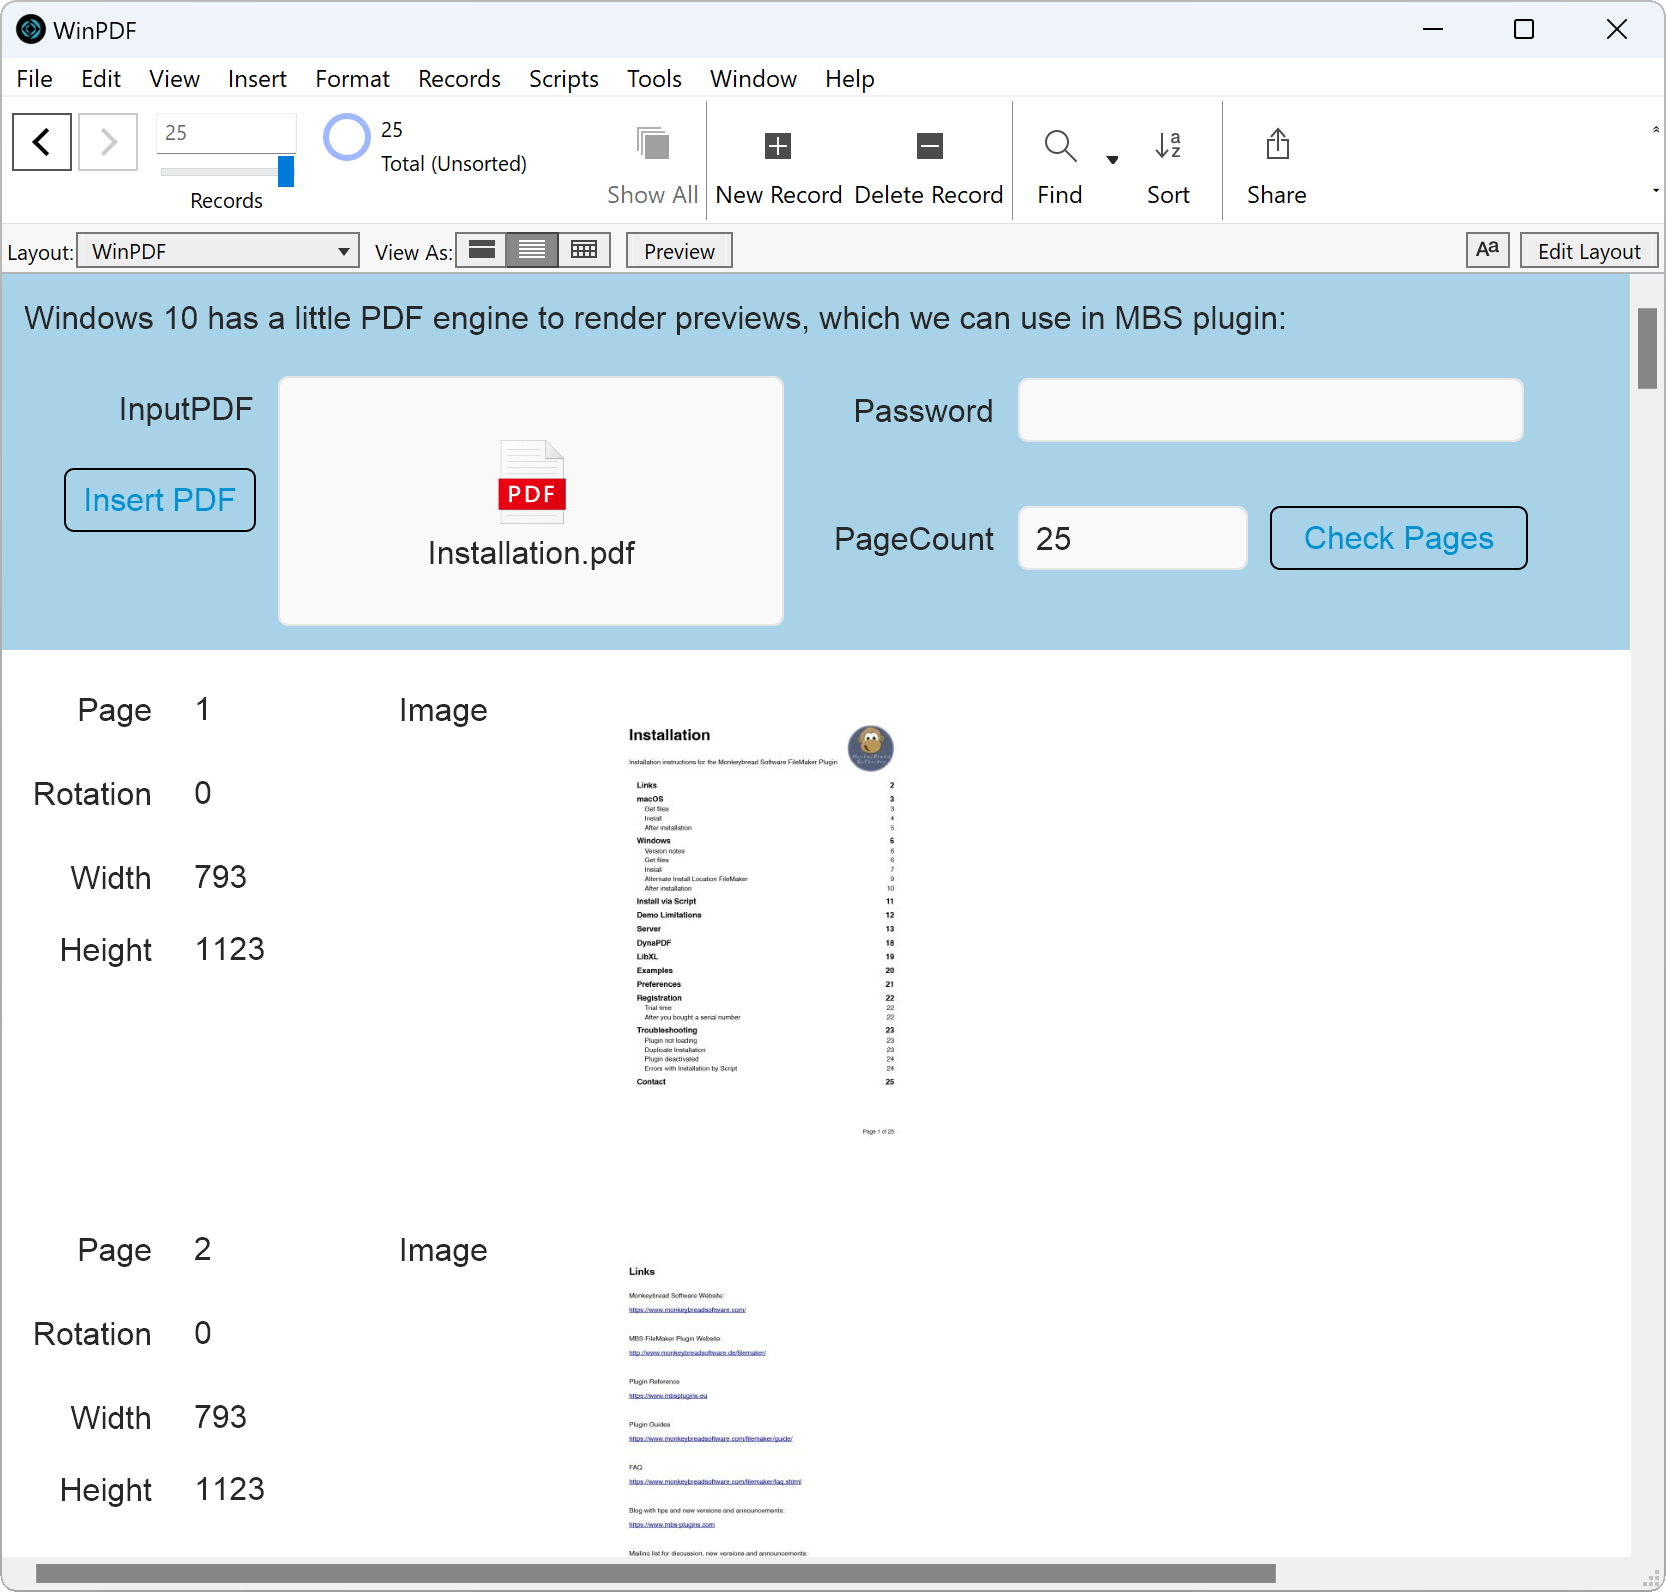Click the Check Pages button
Viewport: 1666px width, 1592px height.
point(1399,538)
